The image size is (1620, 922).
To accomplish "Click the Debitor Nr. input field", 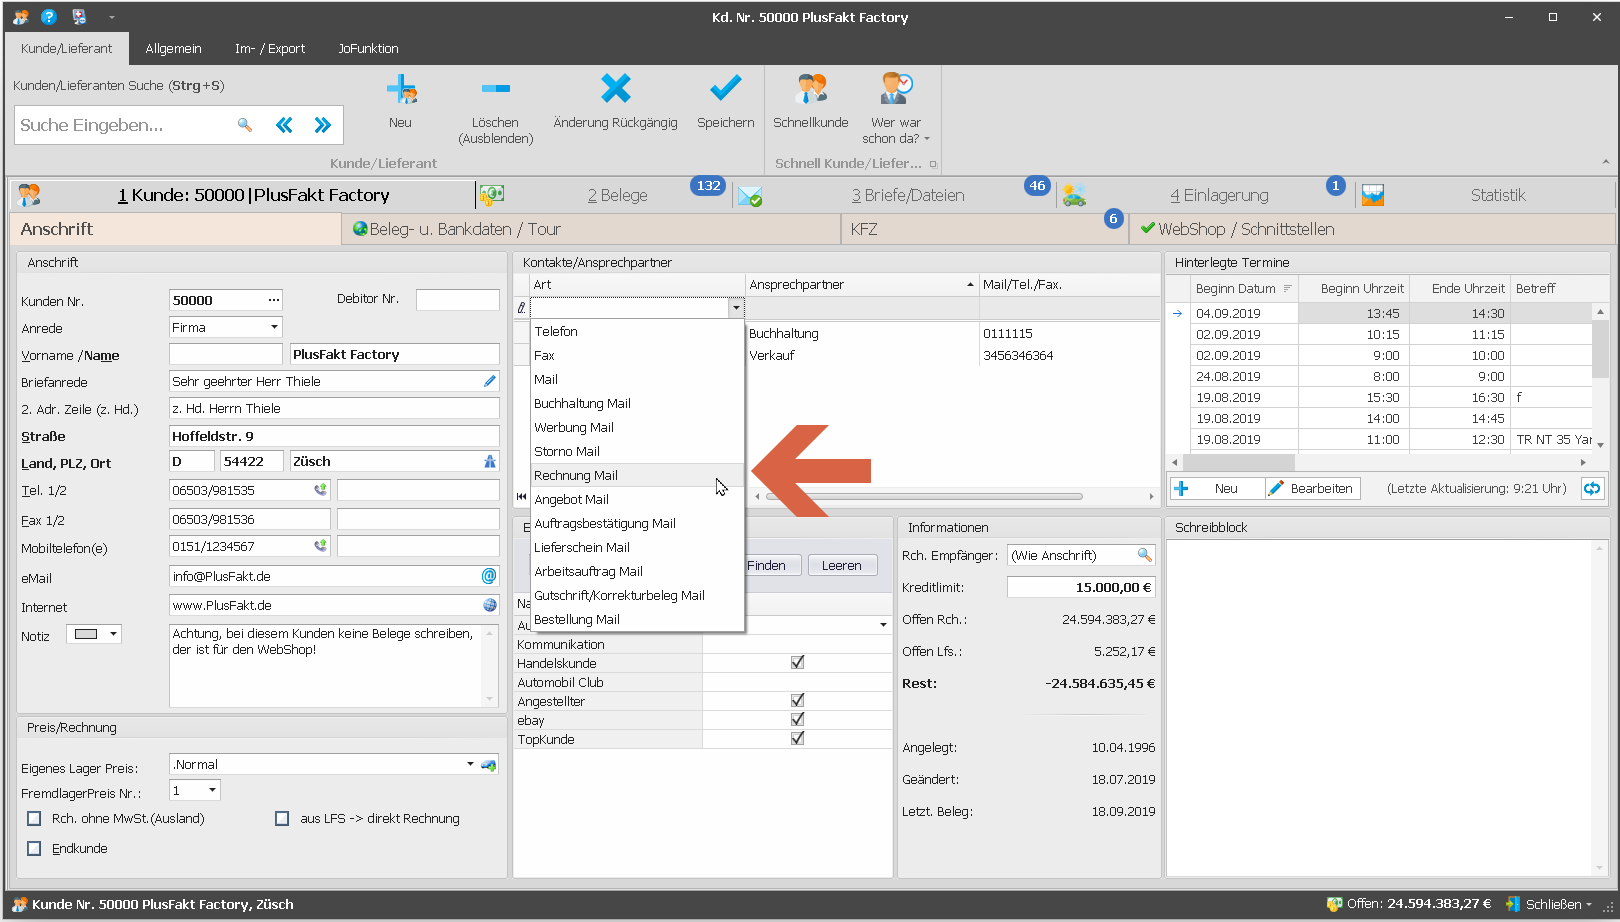I will tap(457, 299).
